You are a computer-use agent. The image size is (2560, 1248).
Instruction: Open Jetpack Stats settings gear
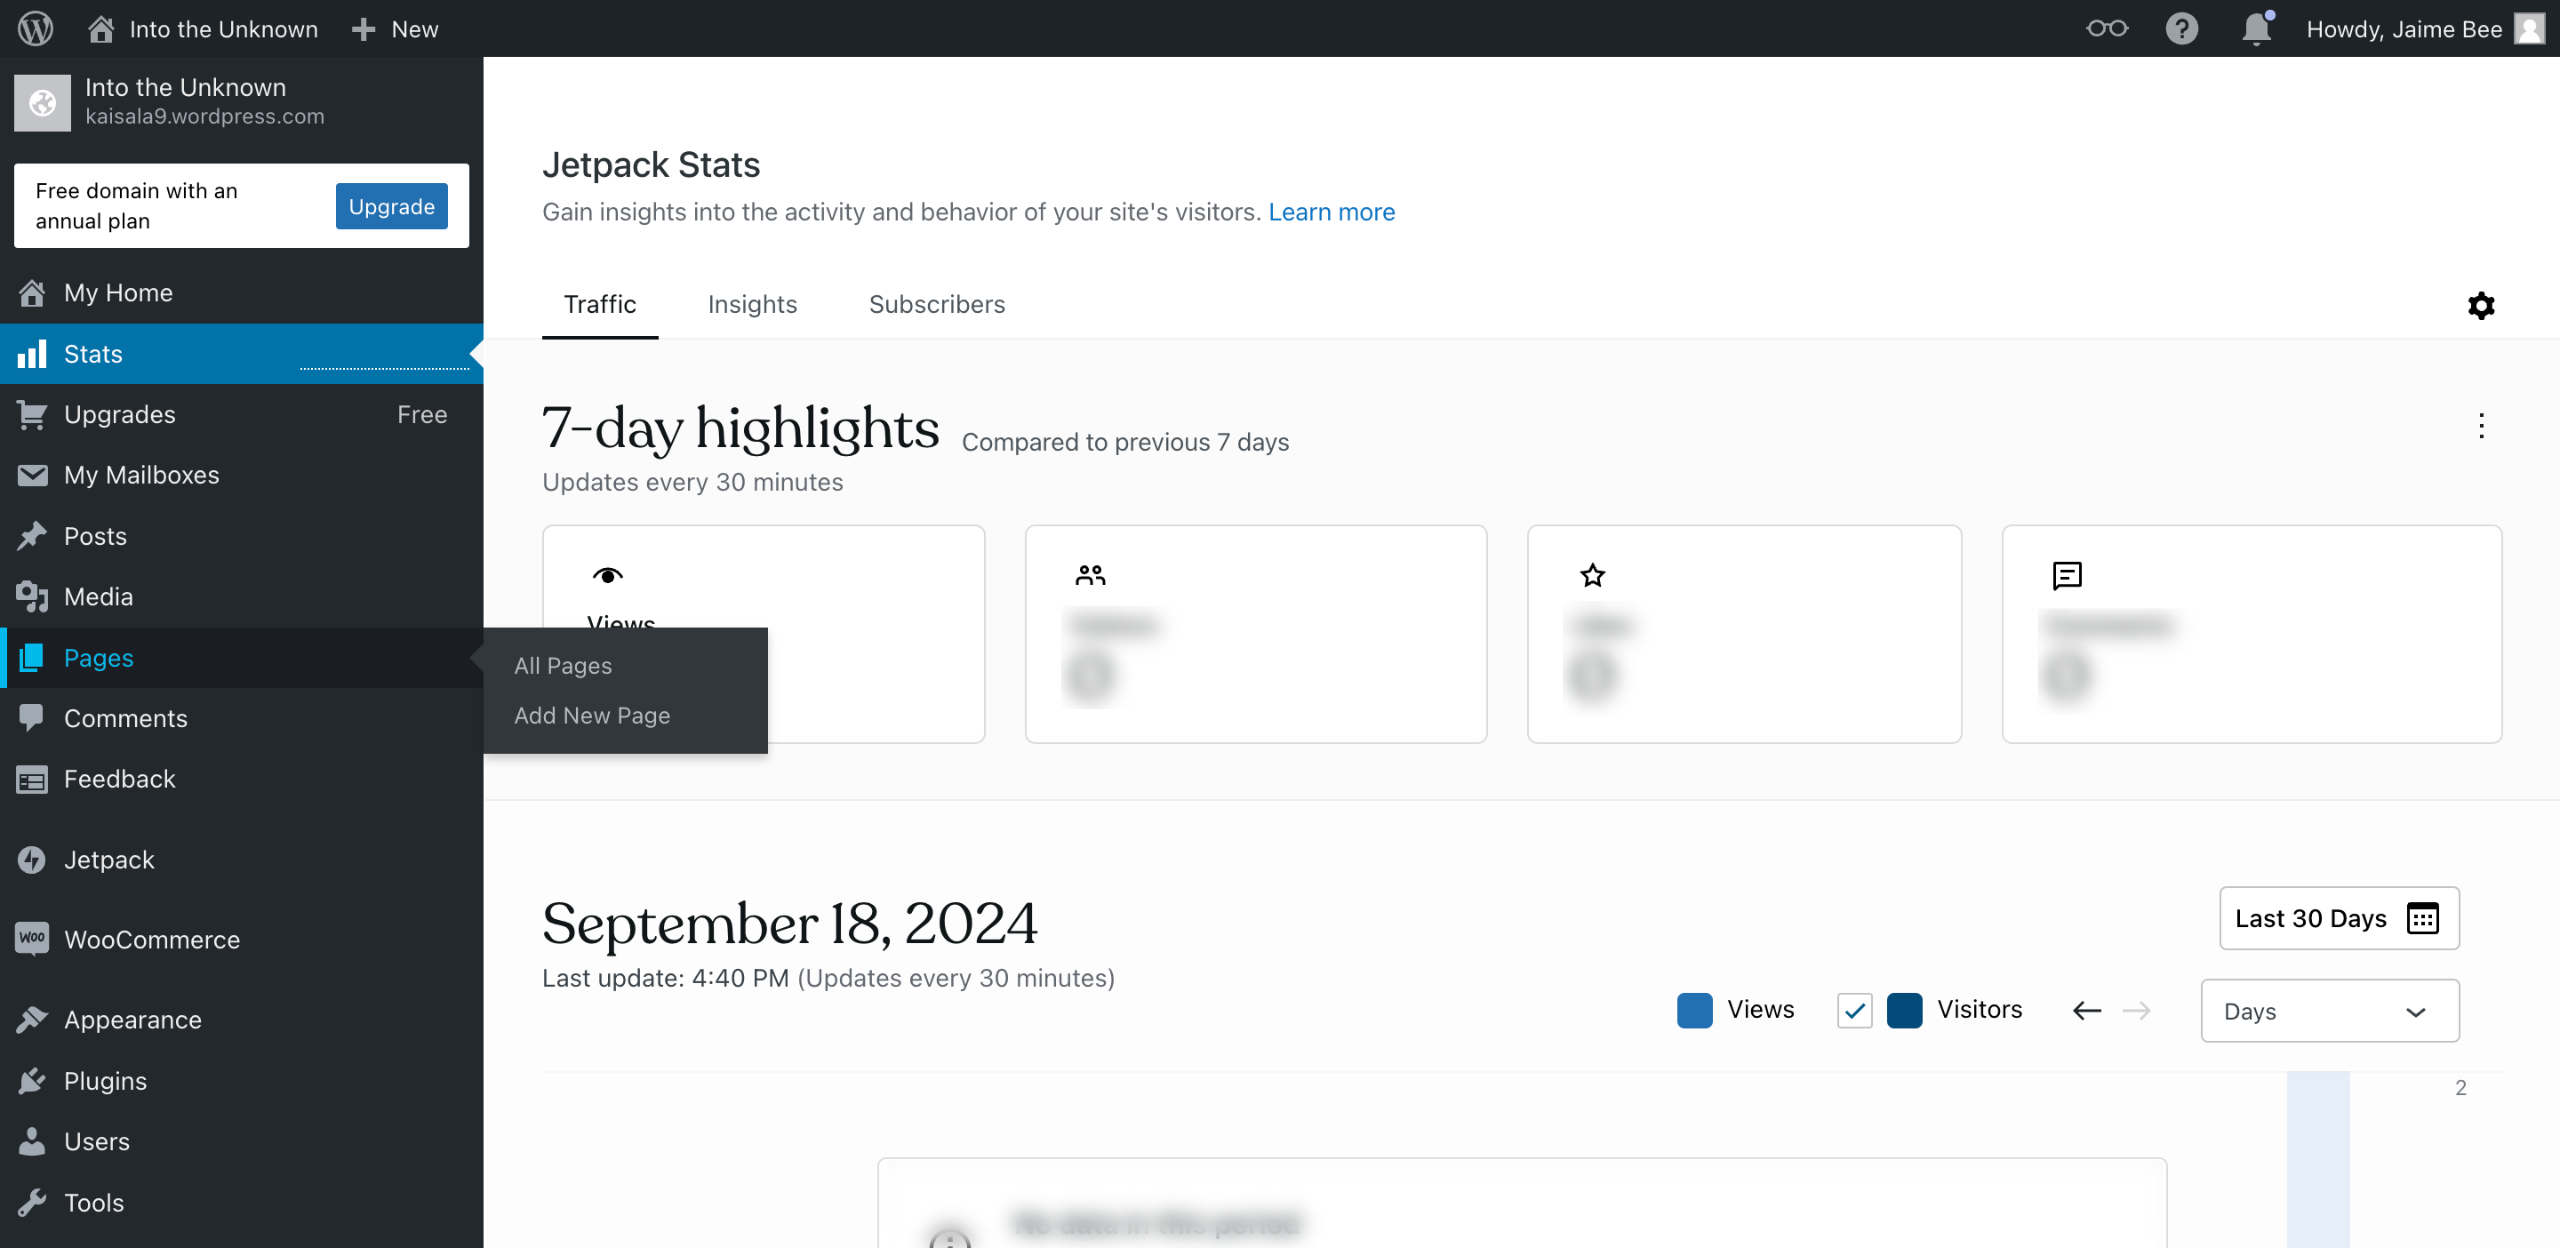pyautogui.click(x=2481, y=305)
